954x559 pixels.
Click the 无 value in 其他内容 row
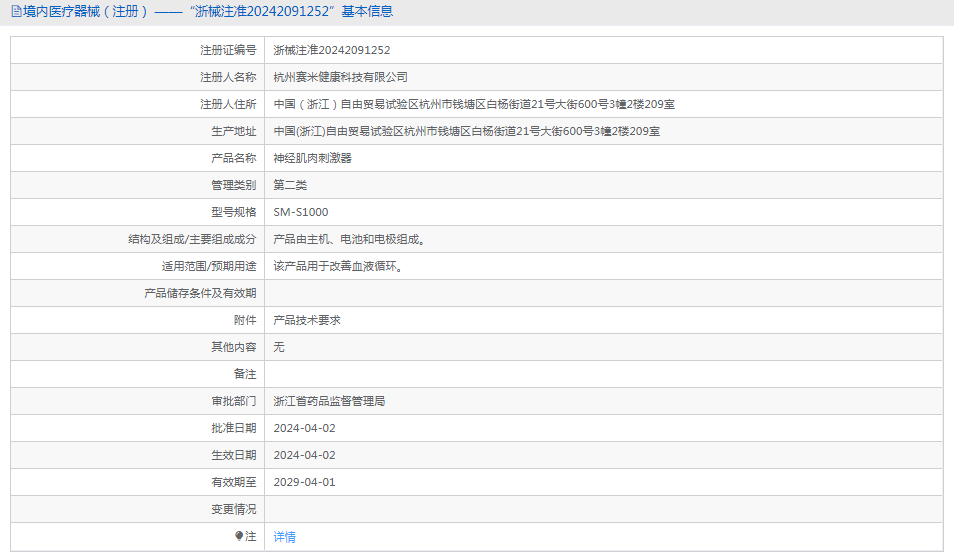[x=279, y=347]
